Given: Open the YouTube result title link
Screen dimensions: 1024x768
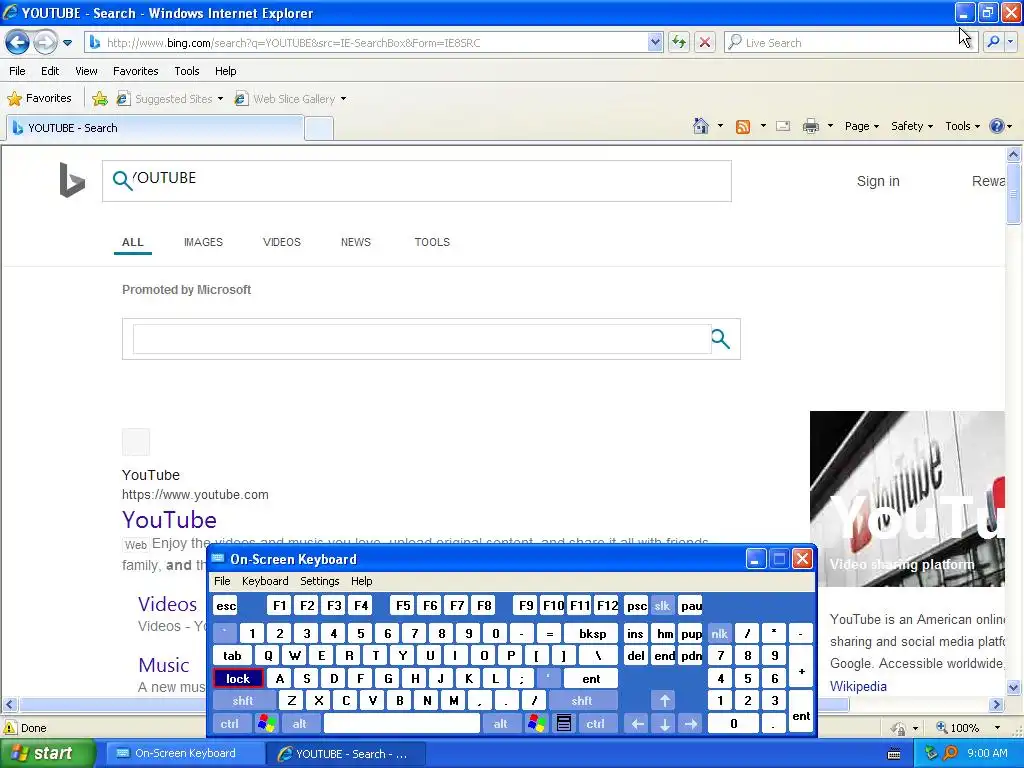Looking at the screenshot, I should point(169,520).
